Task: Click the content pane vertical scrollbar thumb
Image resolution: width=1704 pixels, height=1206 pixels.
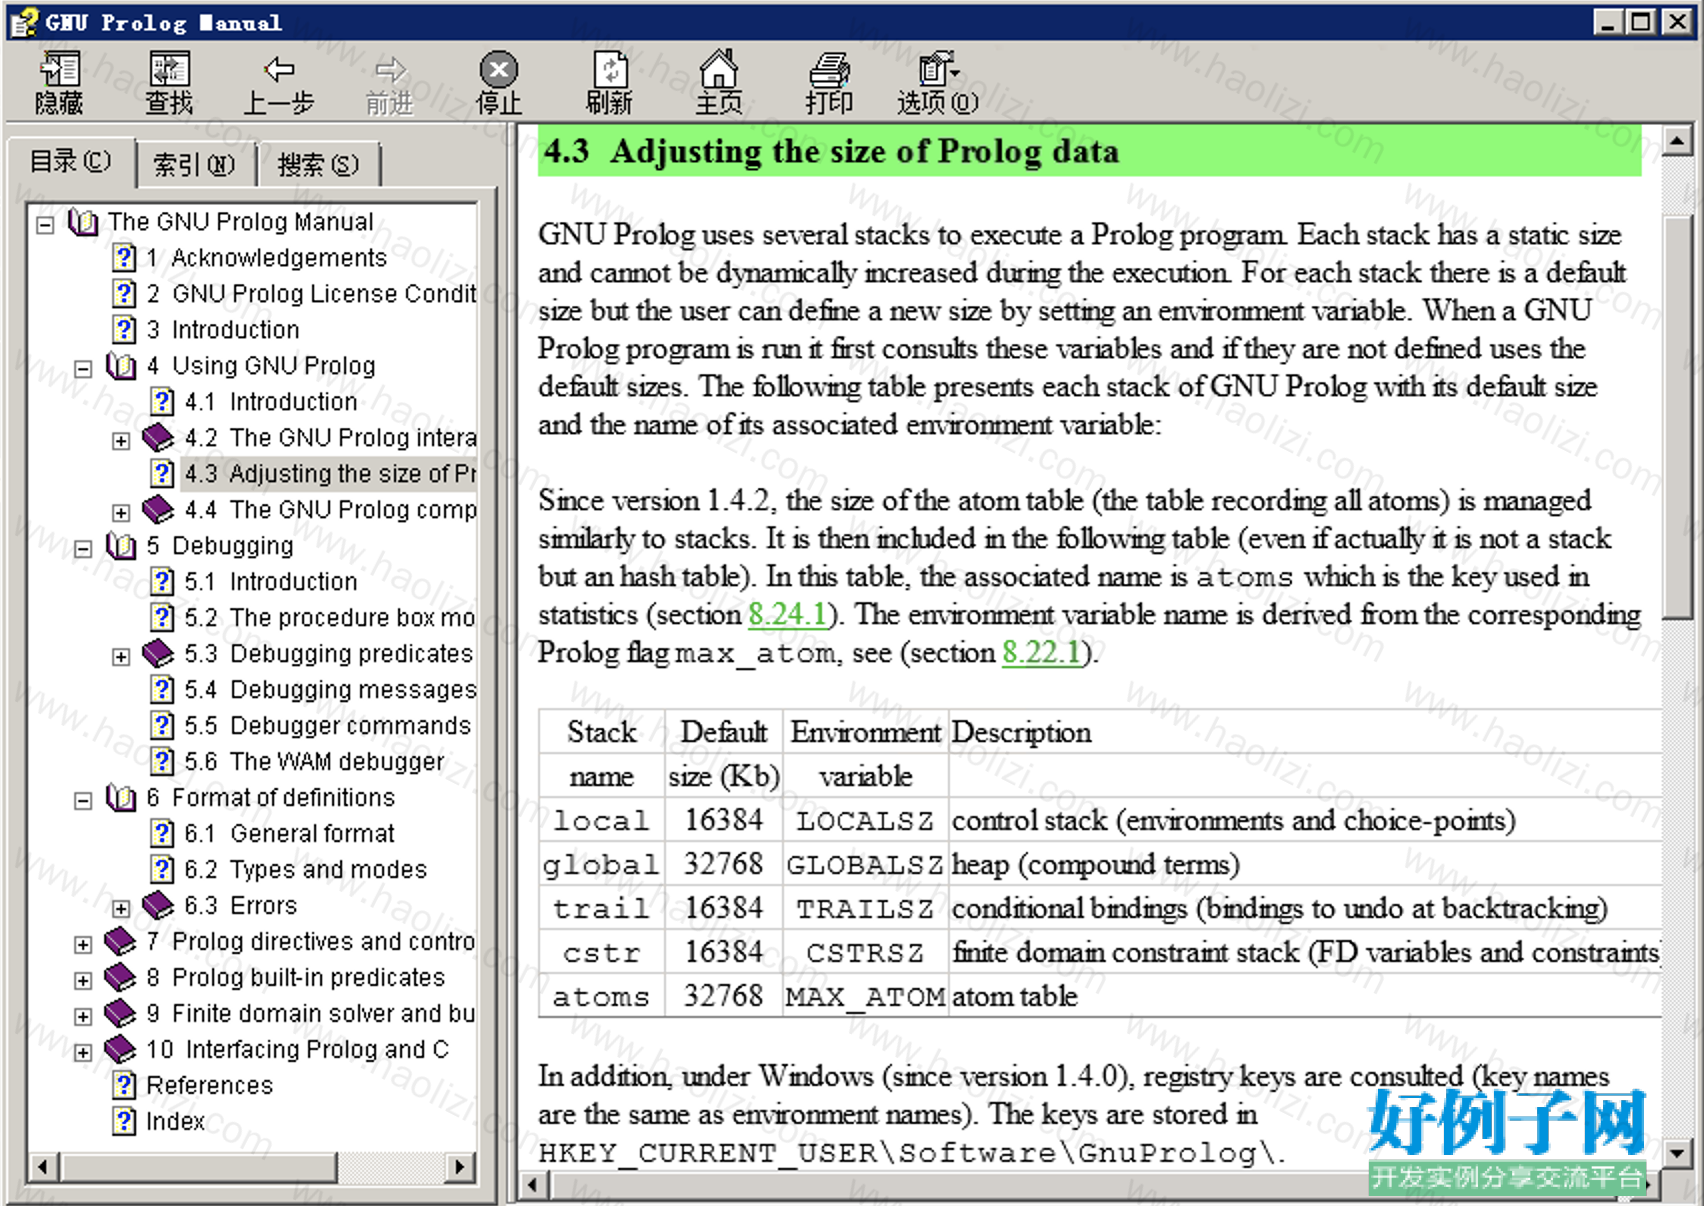Action: click(1677, 417)
